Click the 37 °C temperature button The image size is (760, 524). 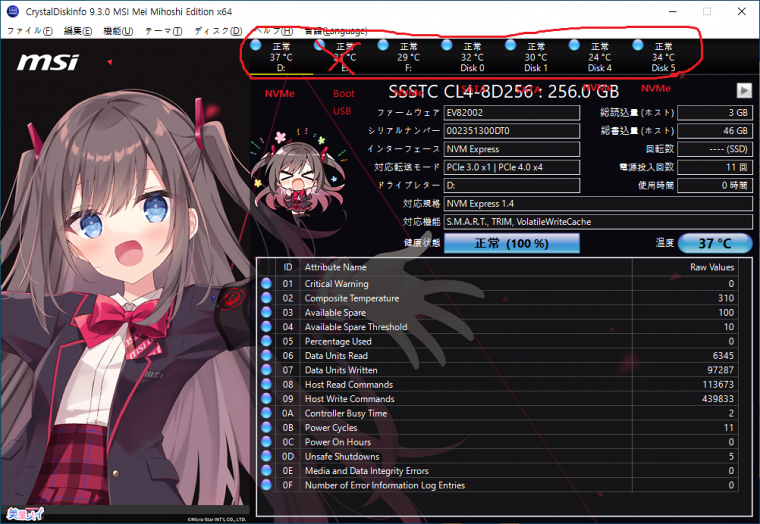[715, 243]
